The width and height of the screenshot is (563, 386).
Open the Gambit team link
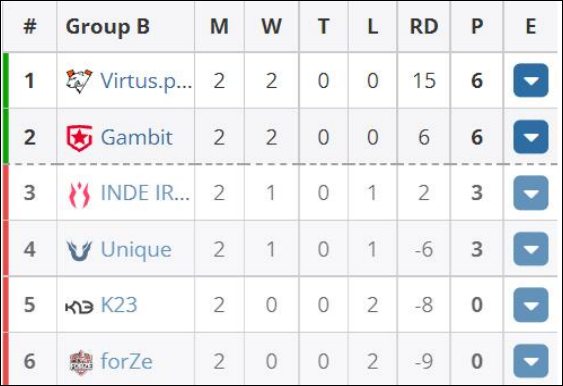click(136, 137)
